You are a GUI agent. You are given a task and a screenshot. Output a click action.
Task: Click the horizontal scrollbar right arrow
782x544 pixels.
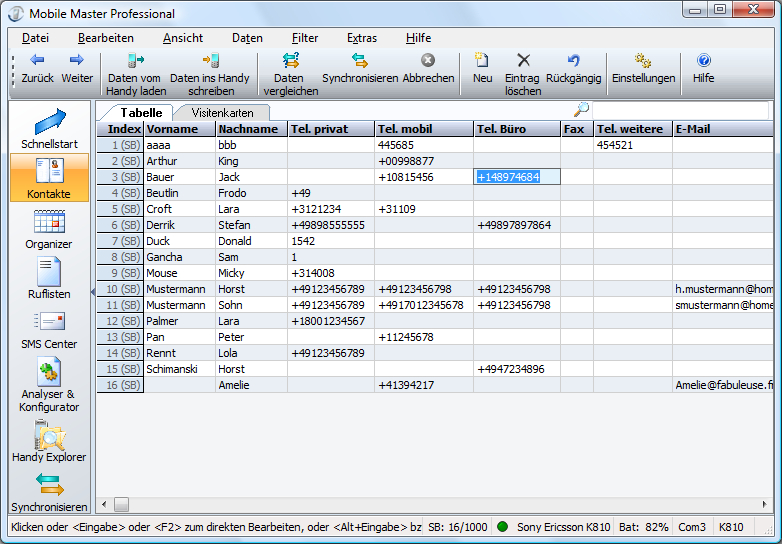click(764, 504)
